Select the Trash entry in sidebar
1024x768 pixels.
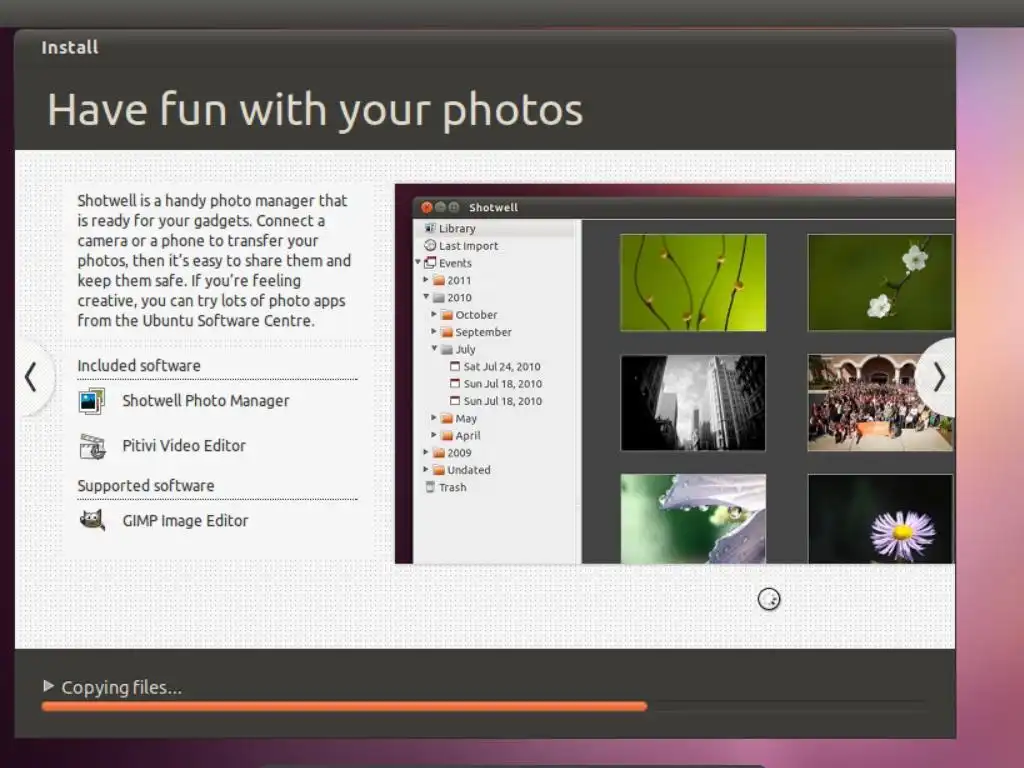453,487
